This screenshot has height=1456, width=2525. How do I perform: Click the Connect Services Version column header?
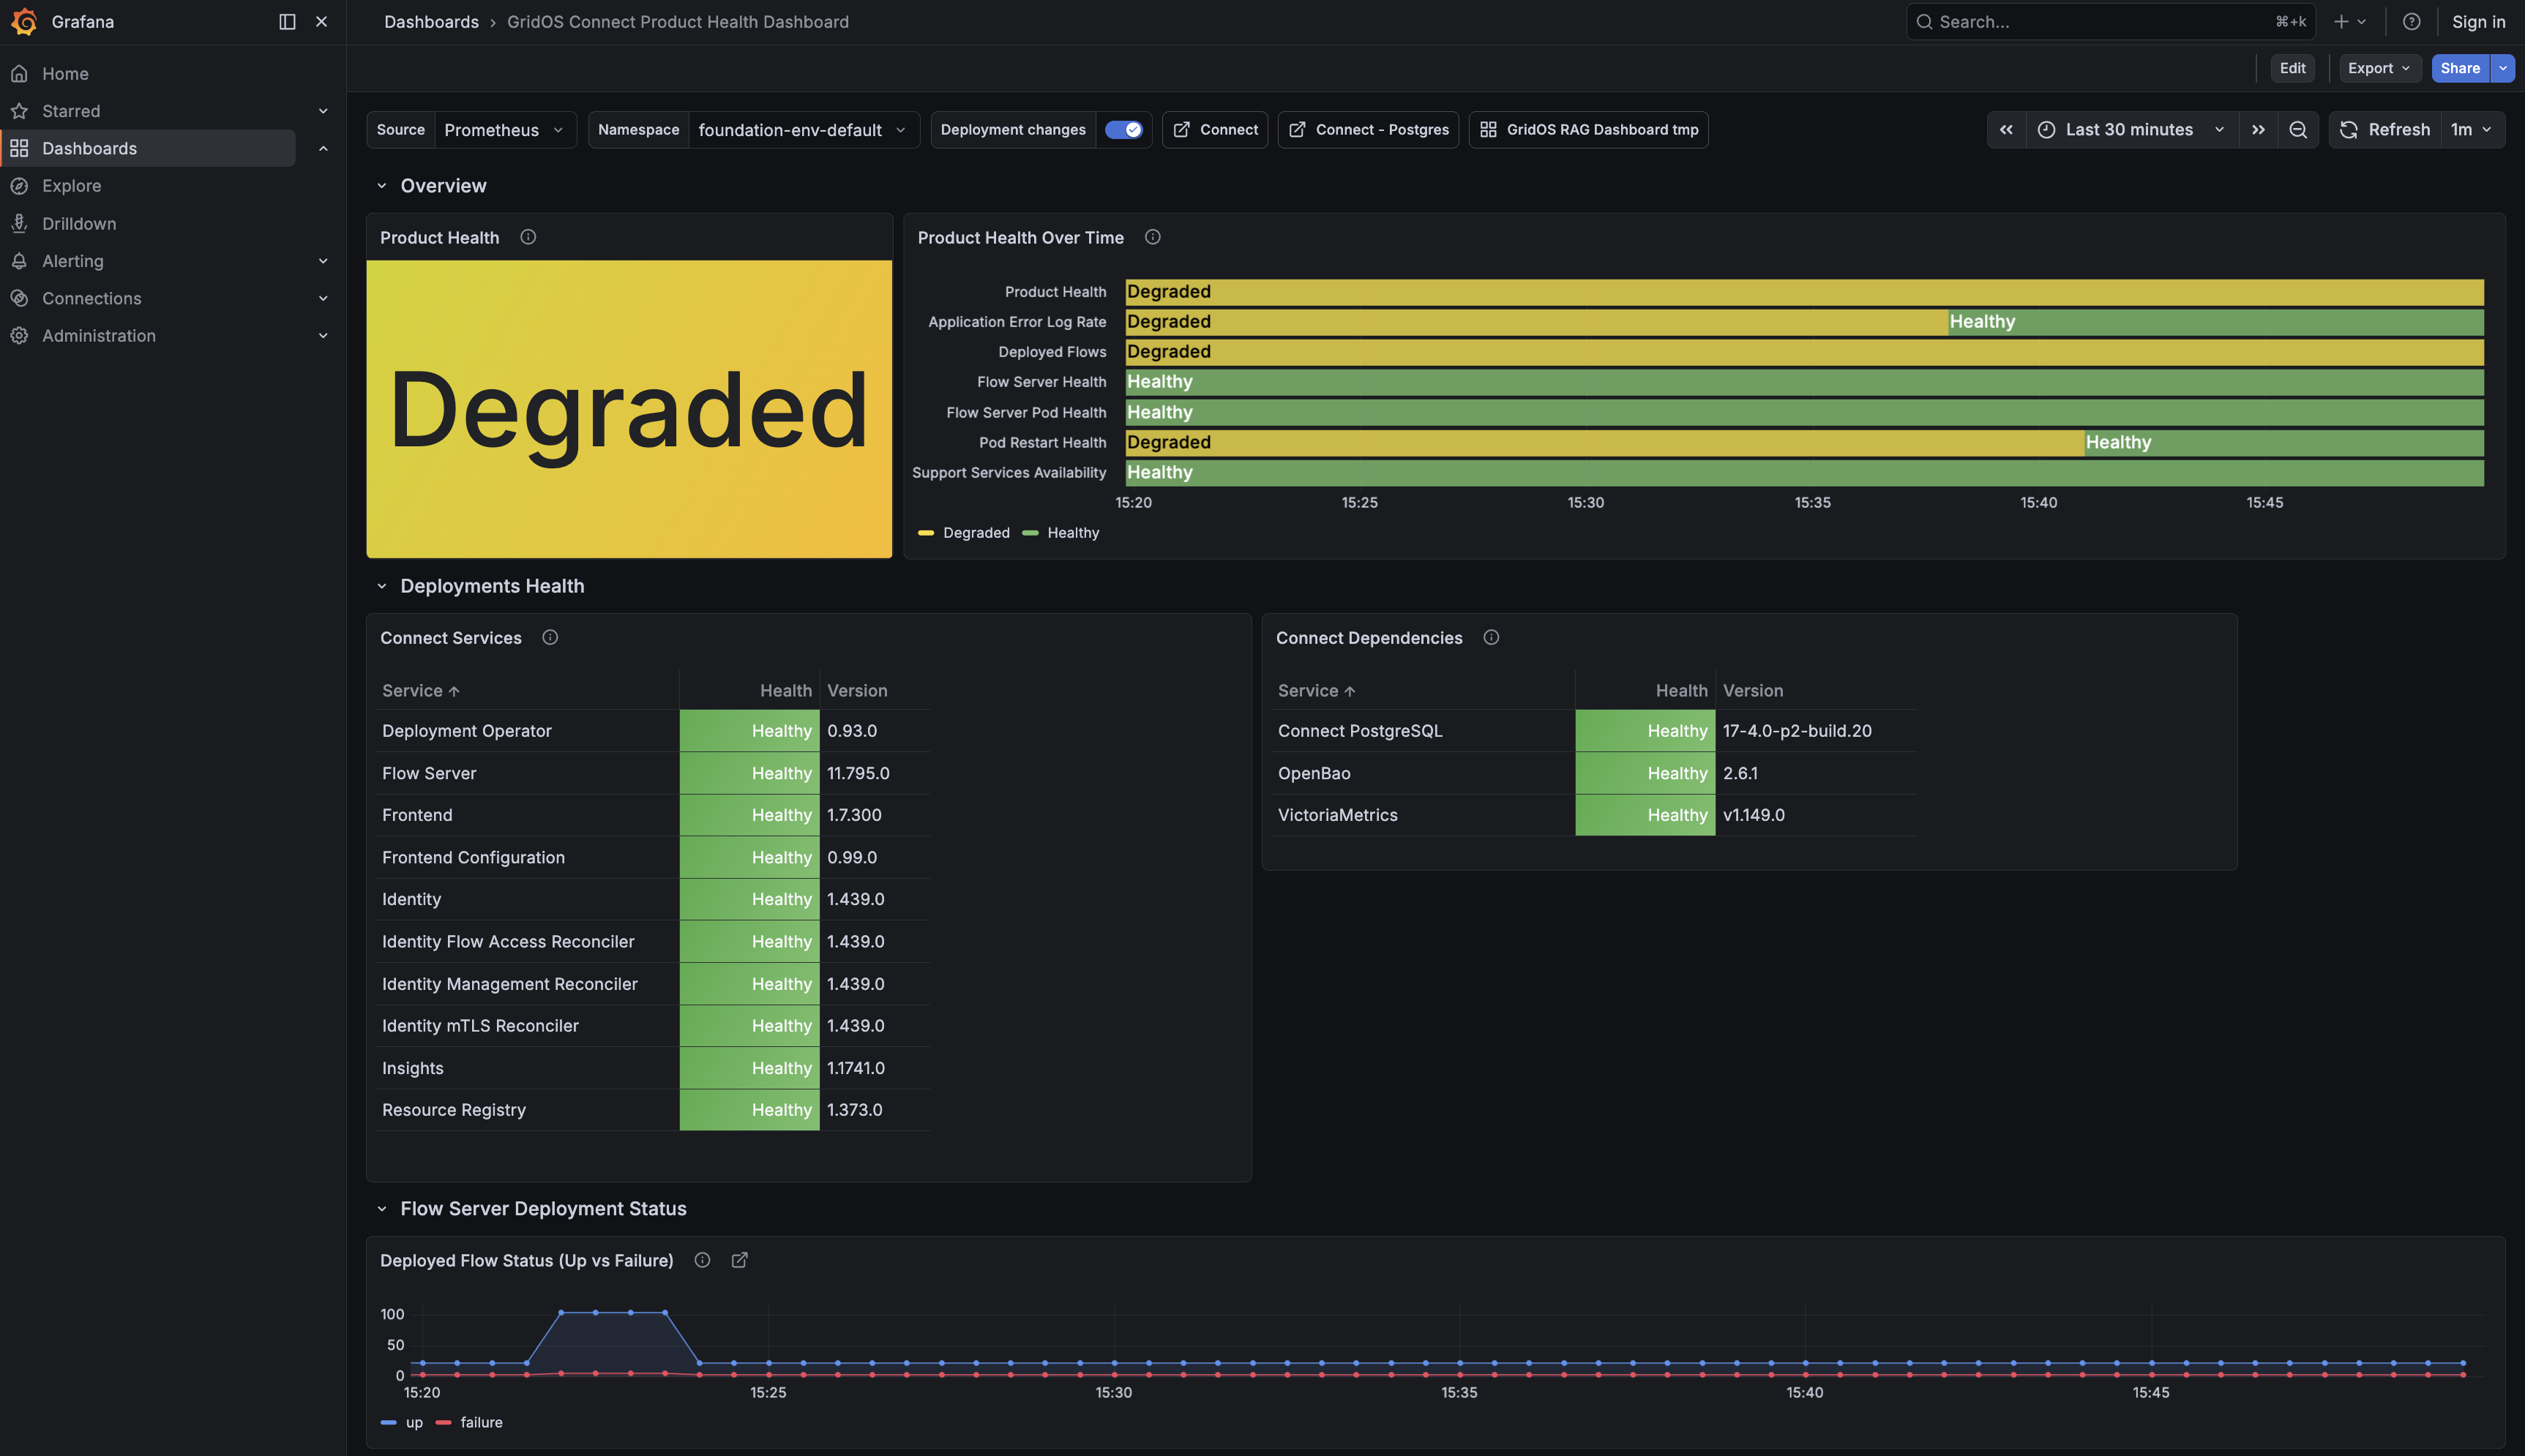pos(857,690)
